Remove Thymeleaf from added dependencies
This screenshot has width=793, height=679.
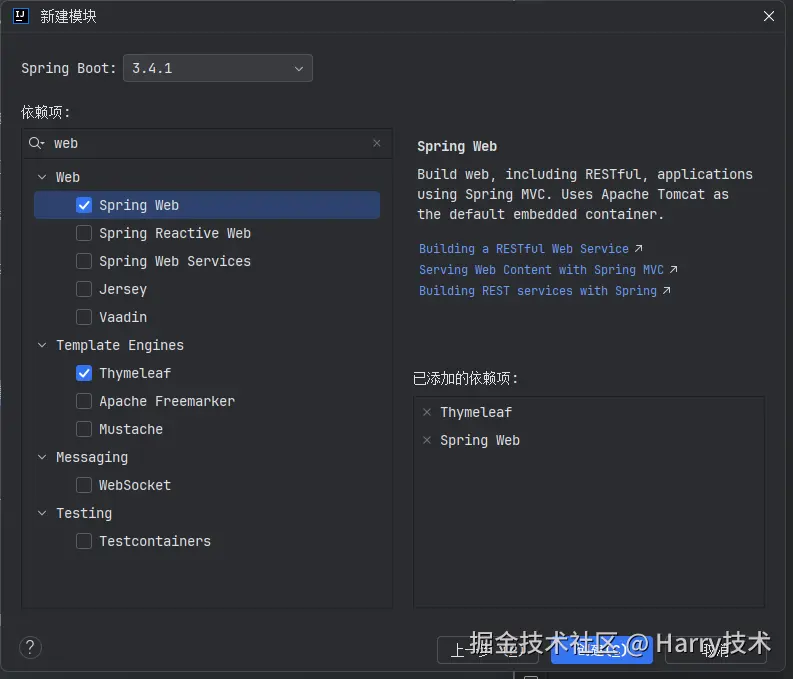[x=427, y=412]
